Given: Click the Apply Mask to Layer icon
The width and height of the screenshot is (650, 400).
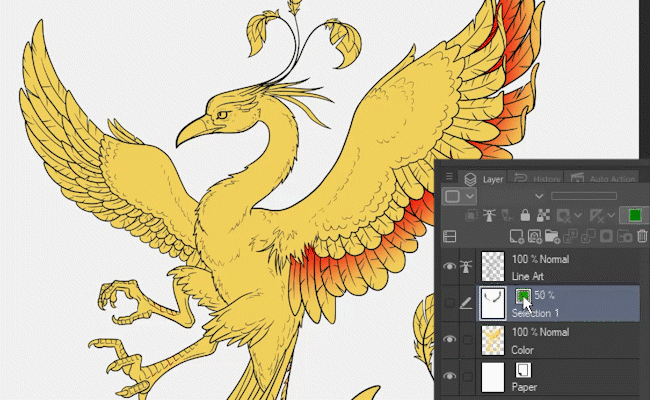Looking at the screenshot, I should pos(624,236).
